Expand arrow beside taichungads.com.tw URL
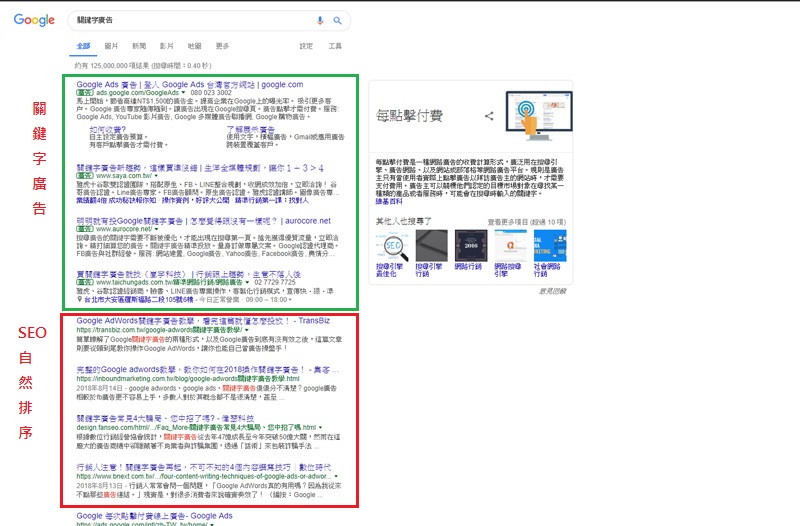The width and height of the screenshot is (800, 526). coord(247,282)
